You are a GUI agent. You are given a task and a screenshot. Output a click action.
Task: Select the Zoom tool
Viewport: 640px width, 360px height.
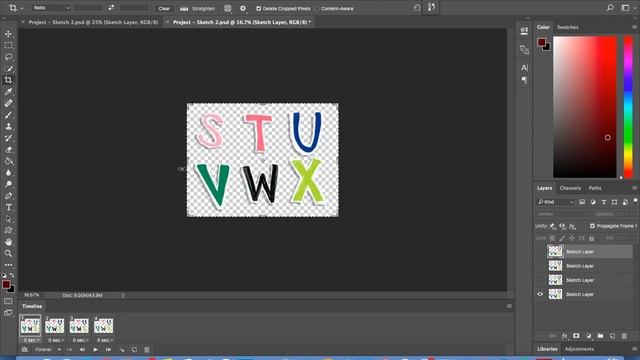pos(8,253)
